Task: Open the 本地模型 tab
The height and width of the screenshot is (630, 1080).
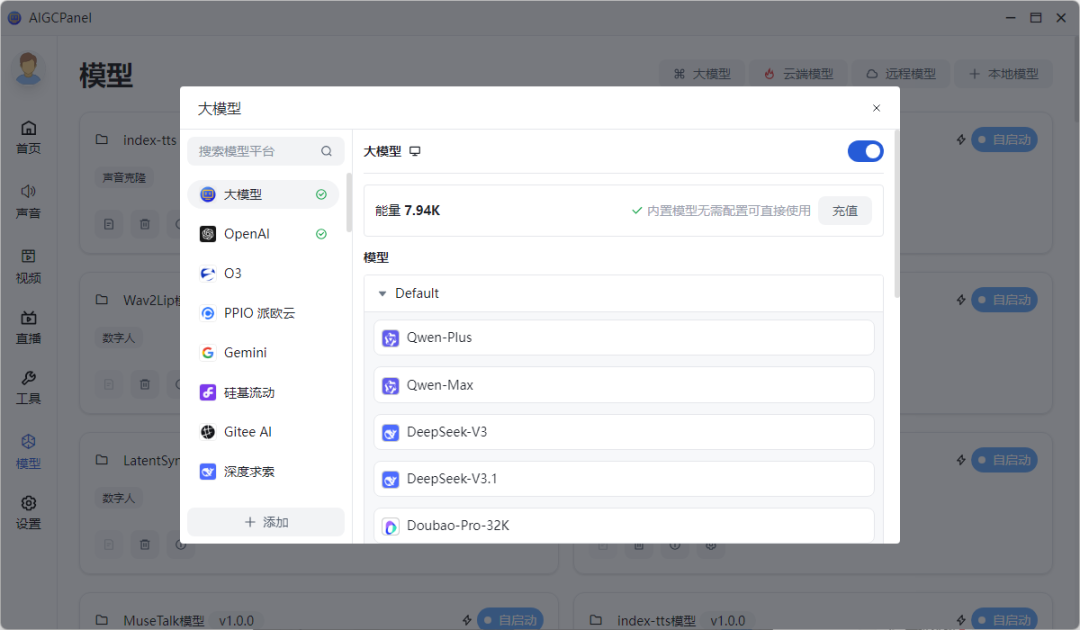Action: (1003, 73)
